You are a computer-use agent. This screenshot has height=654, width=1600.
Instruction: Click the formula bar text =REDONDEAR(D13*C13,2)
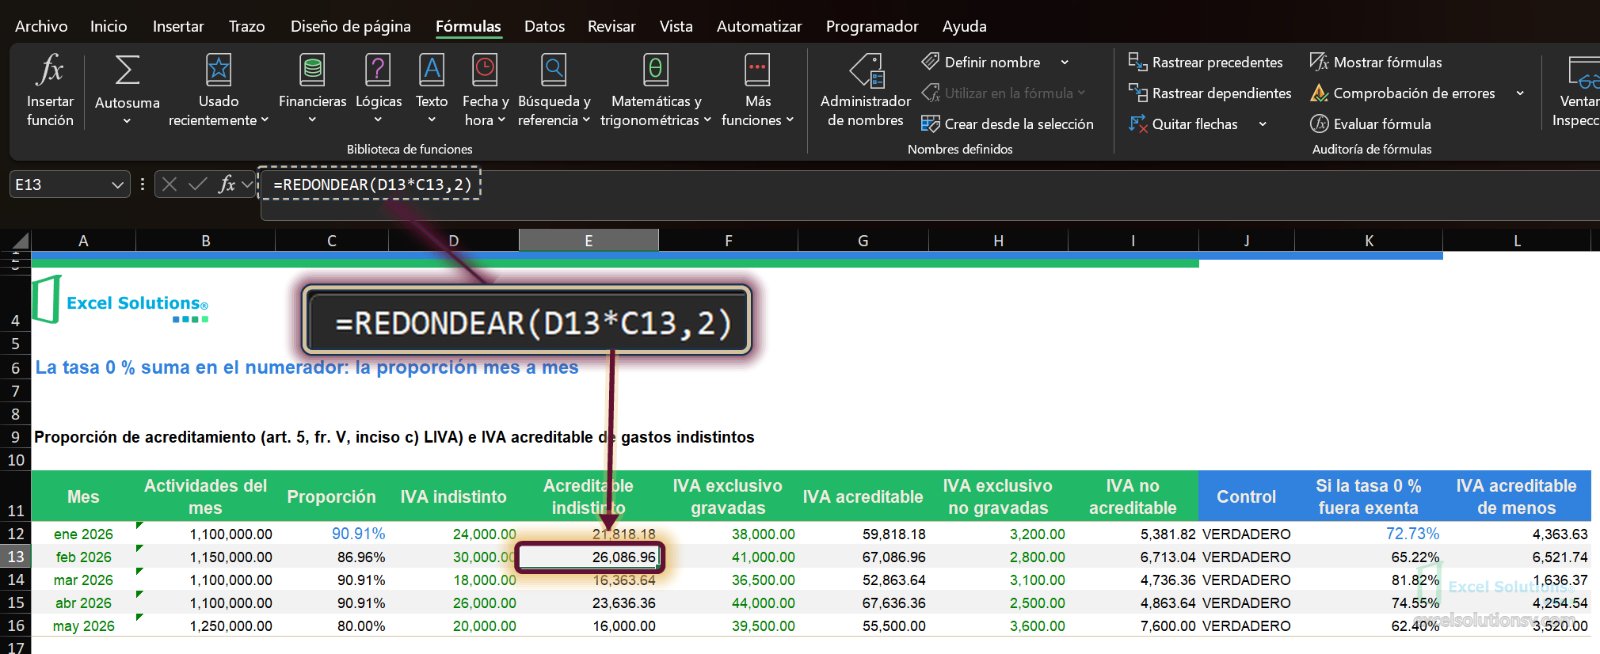[372, 184]
